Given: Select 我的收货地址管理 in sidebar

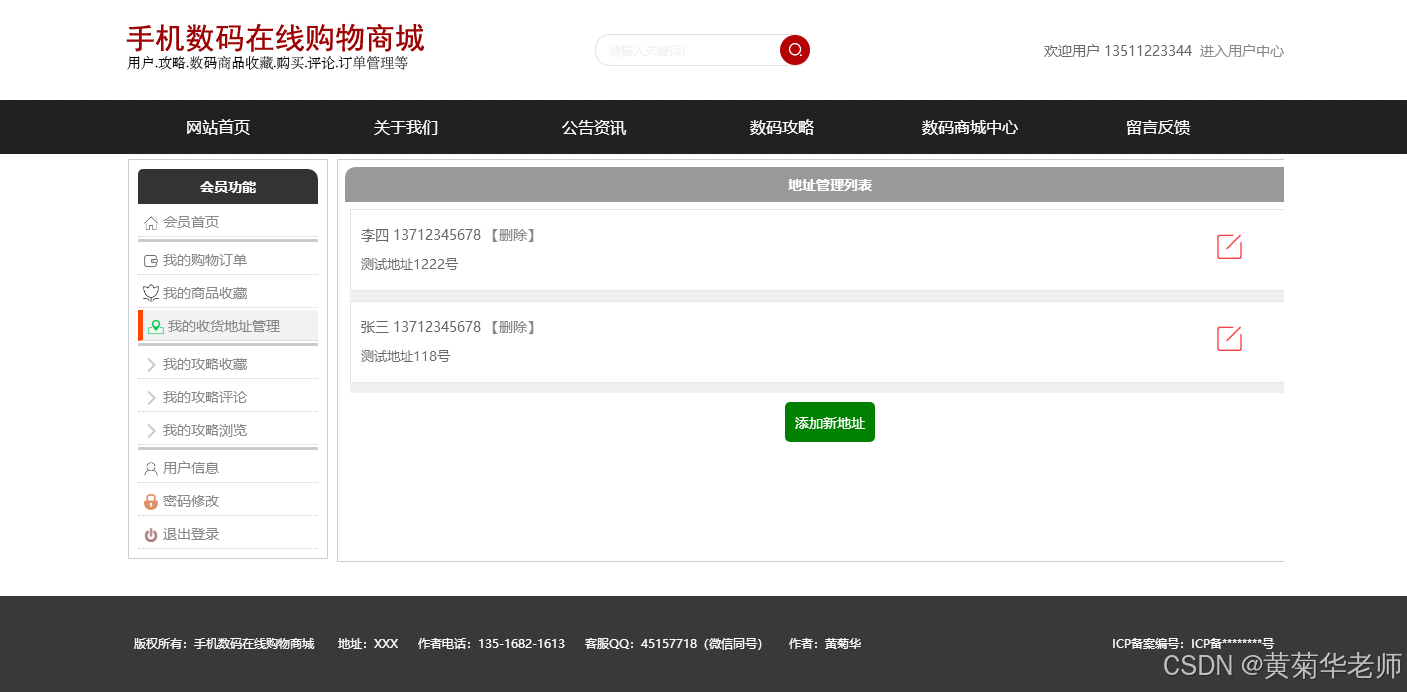Looking at the screenshot, I should pyautogui.click(x=224, y=326).
